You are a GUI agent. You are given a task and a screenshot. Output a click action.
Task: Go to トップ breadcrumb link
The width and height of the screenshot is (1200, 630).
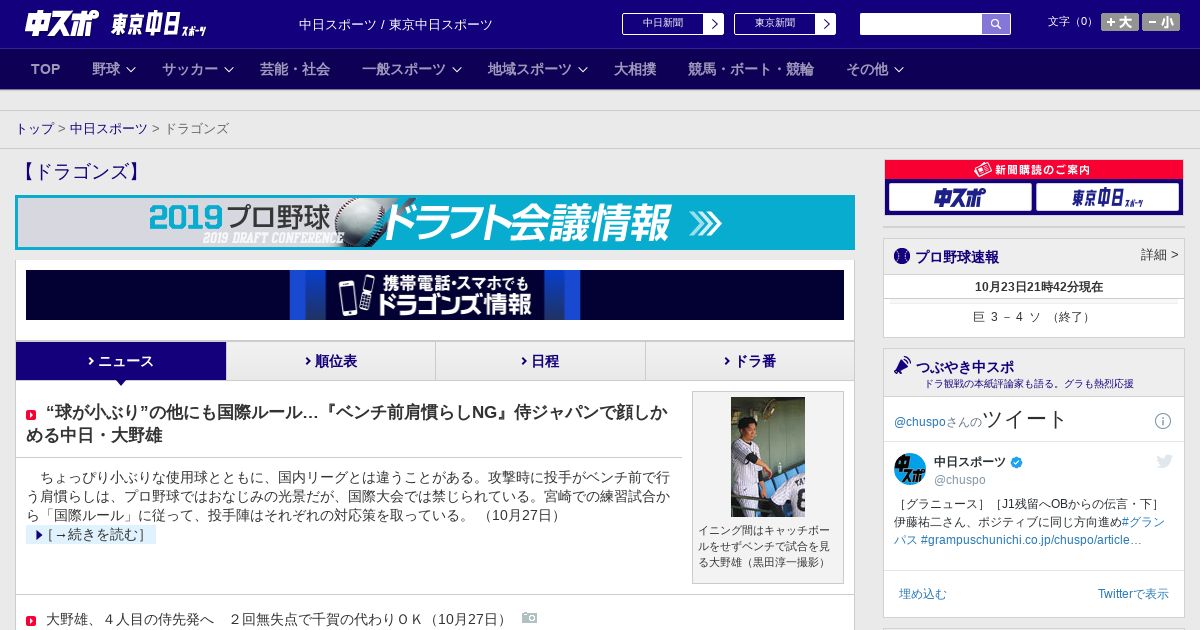pos(35,129)
